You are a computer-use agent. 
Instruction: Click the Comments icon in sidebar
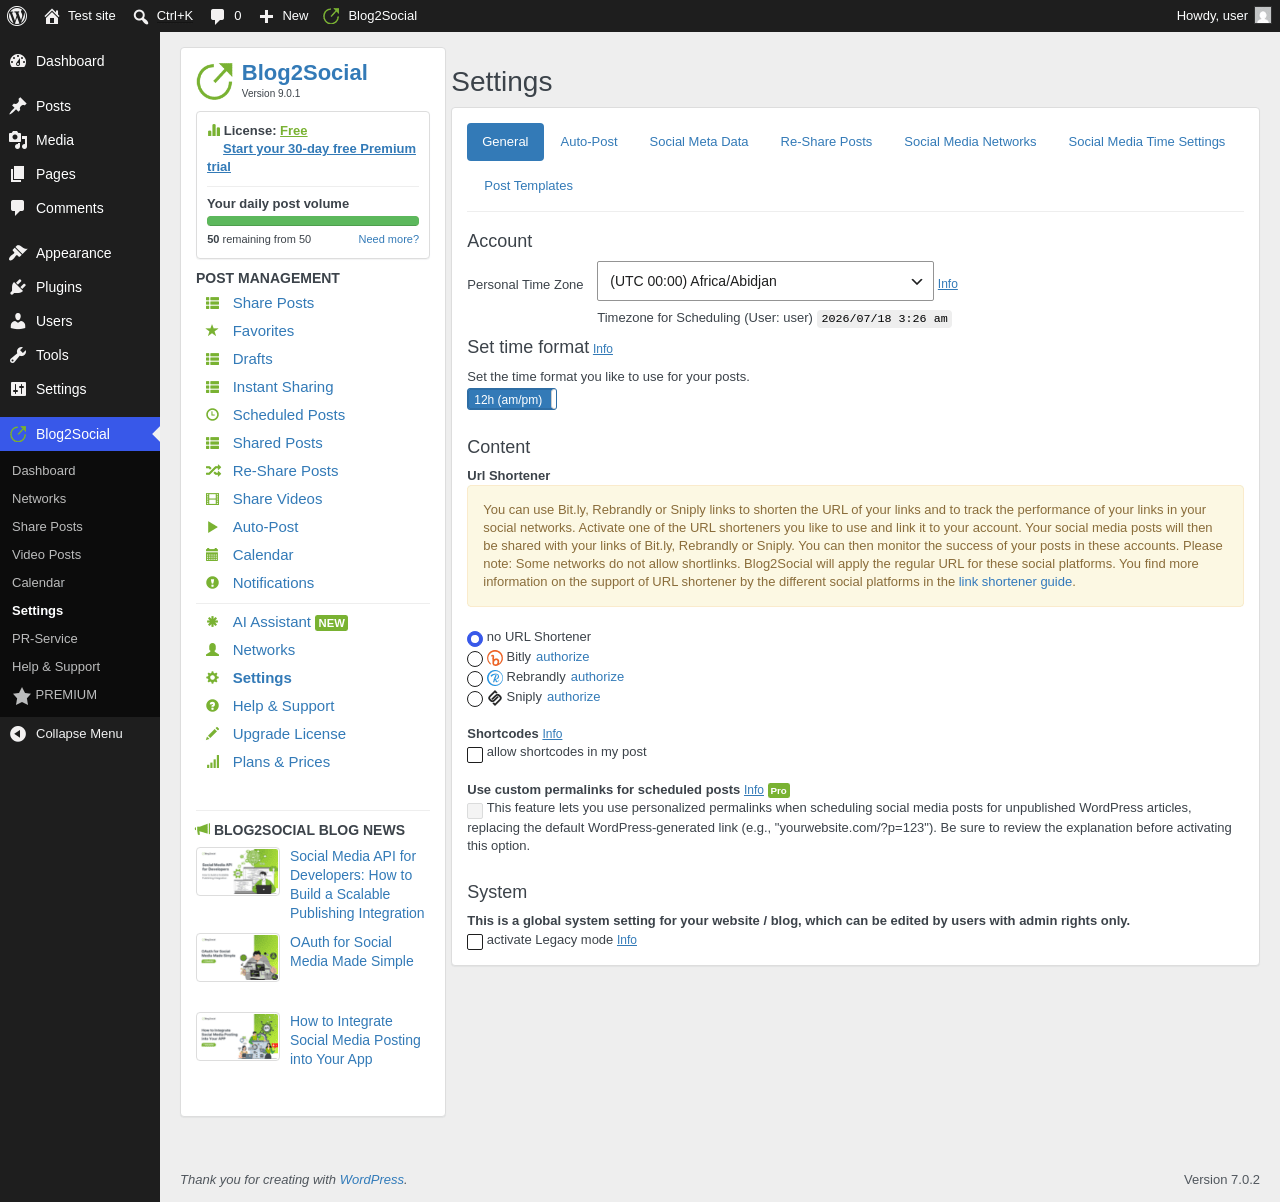(18, 208)
